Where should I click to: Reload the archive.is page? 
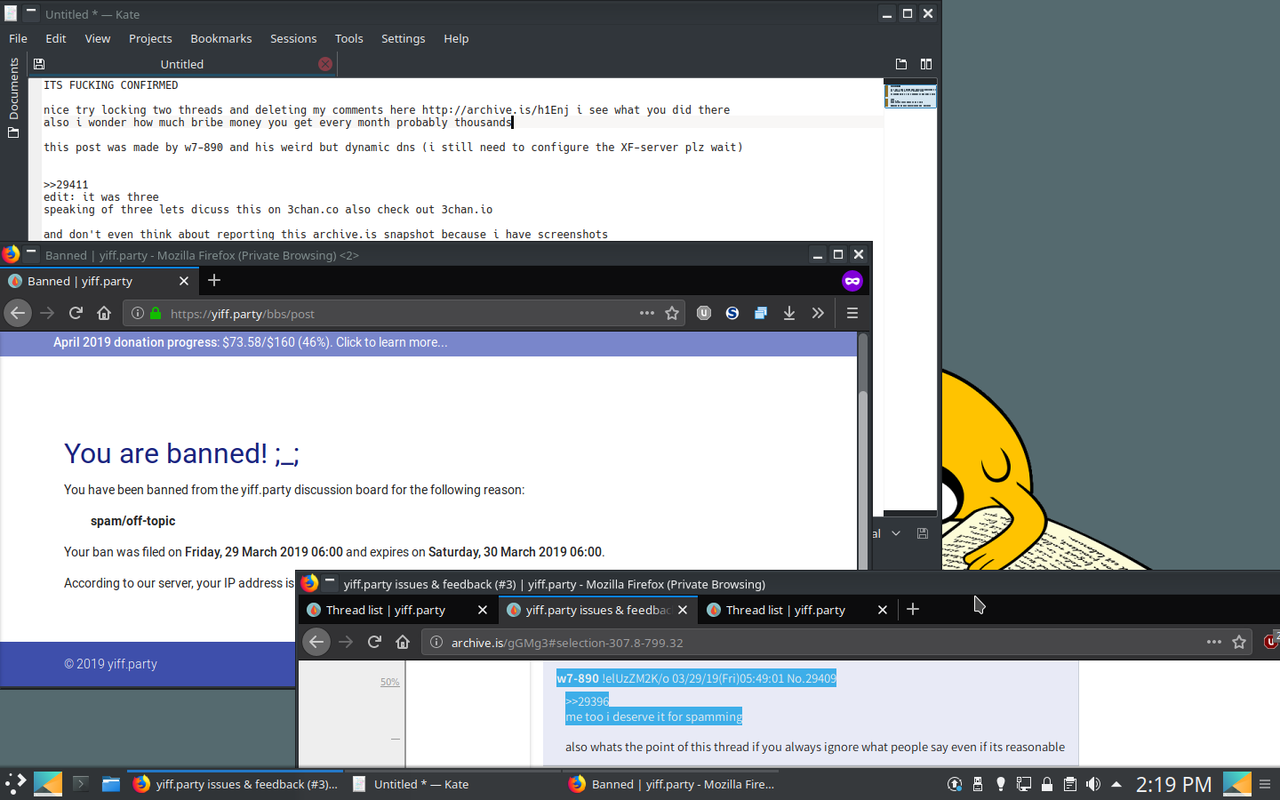(374, 642)
